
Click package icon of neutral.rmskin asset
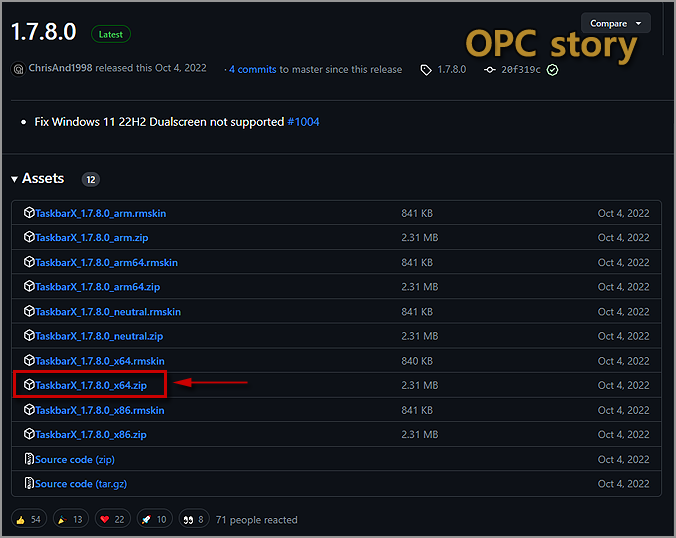(29, 311)
